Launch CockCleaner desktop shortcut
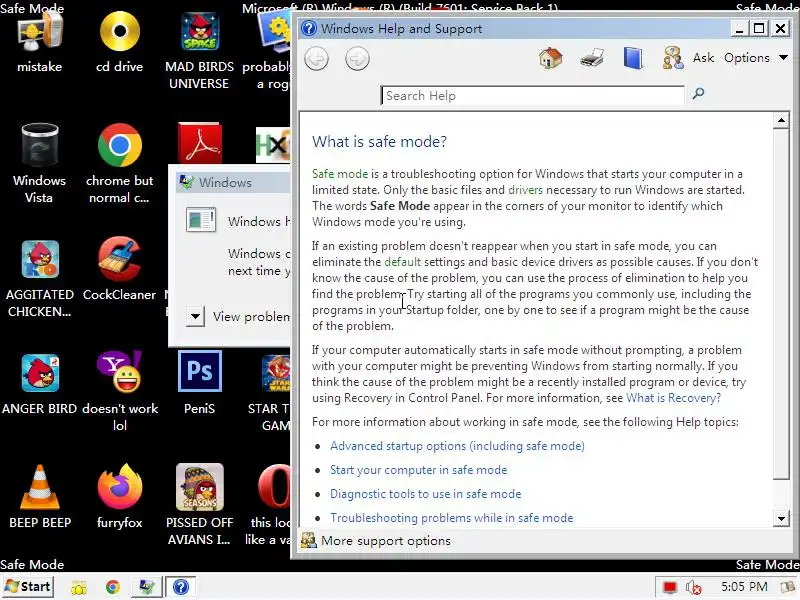Viewport: 800px width, 600px height. (119, 269)
